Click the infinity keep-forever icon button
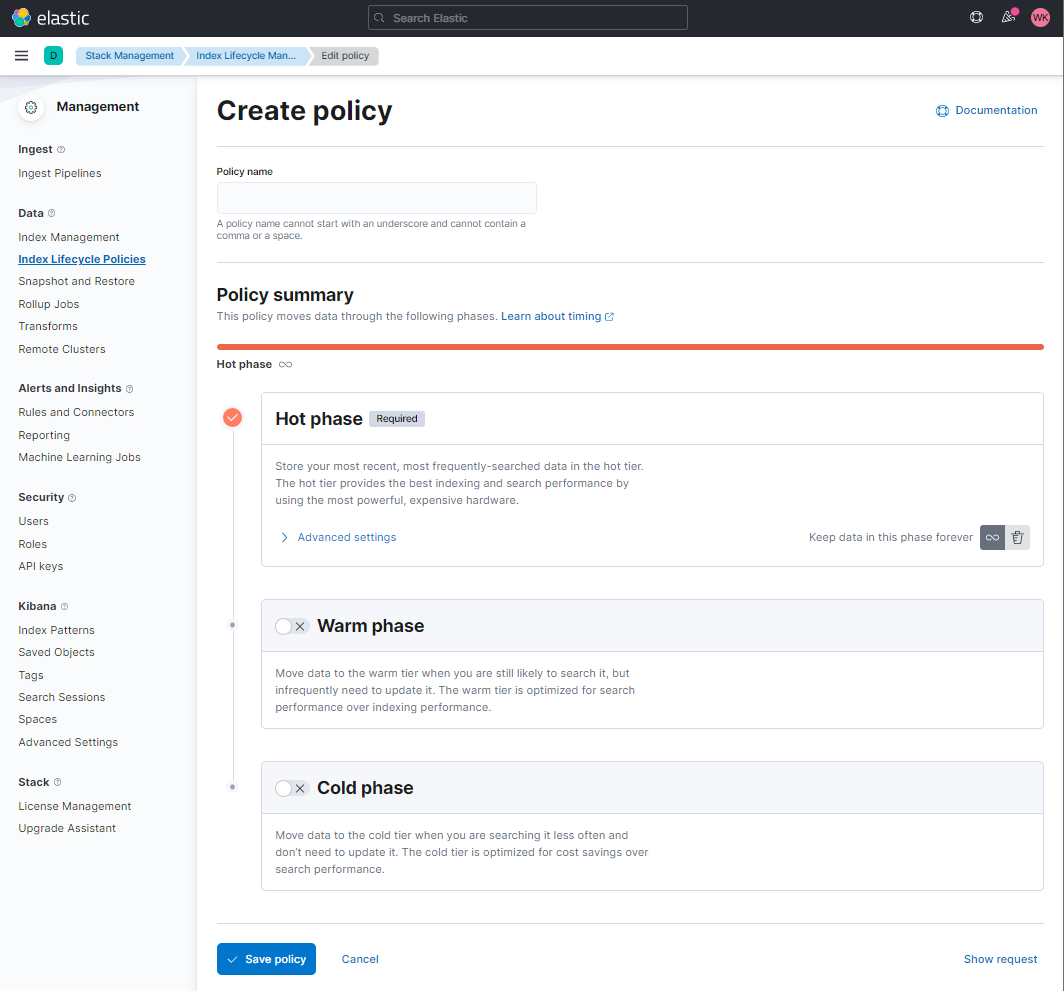This screenshot has width=1064, height=991. (x=992, y=538)
